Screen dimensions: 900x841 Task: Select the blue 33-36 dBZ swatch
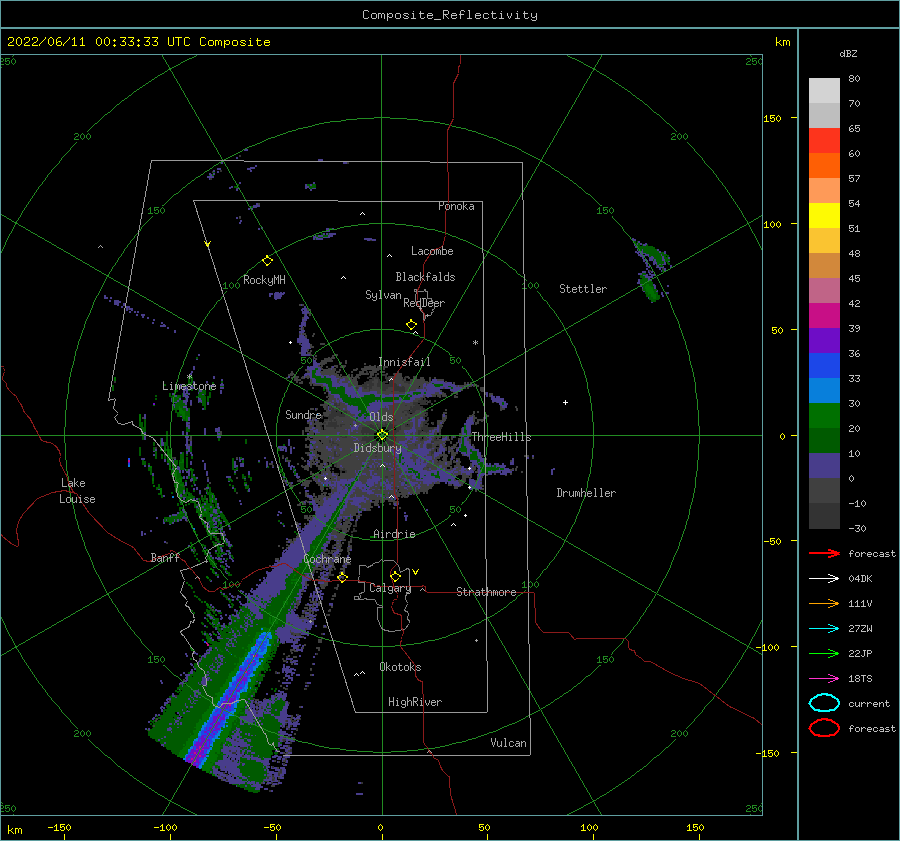tap(824, 366)
